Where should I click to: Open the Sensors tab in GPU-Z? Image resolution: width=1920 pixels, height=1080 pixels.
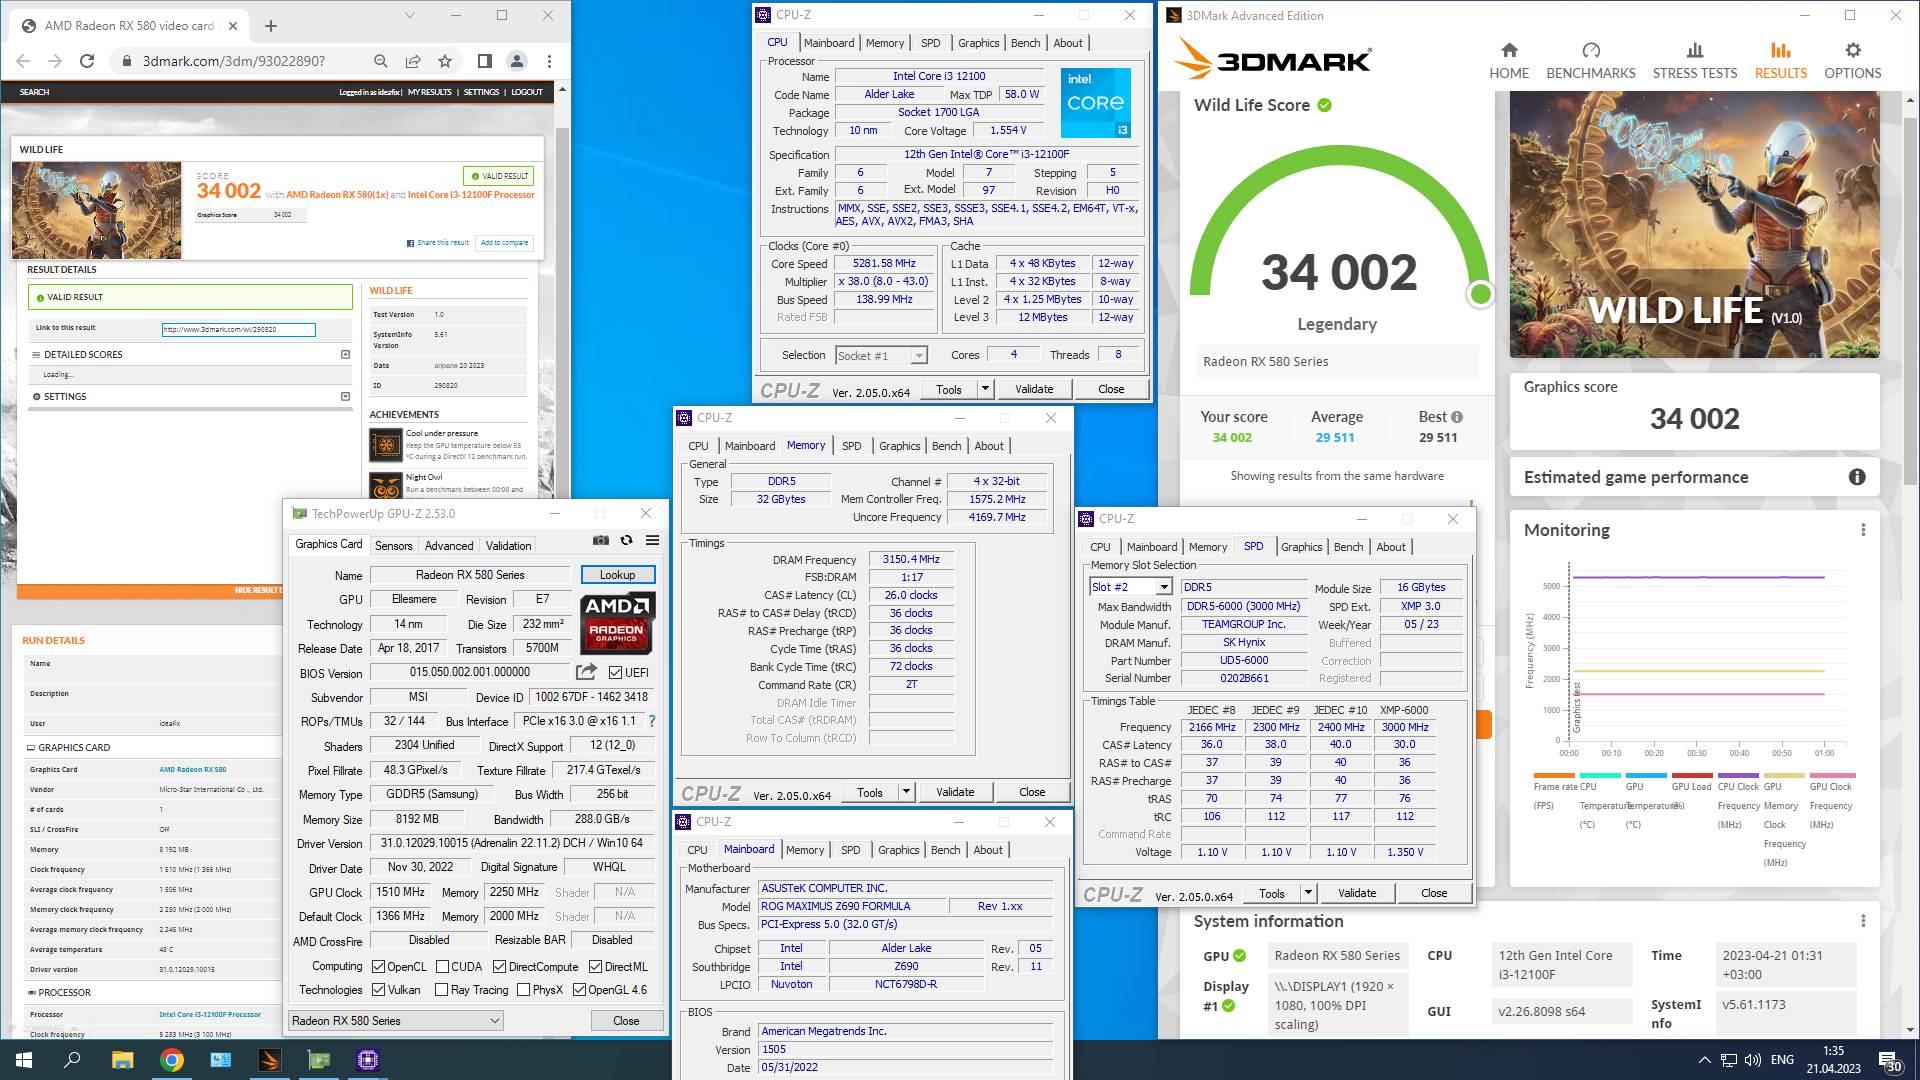[393, 546]
